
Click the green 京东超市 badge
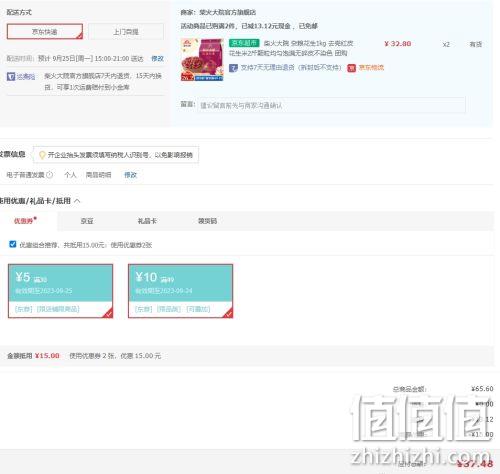244,43
